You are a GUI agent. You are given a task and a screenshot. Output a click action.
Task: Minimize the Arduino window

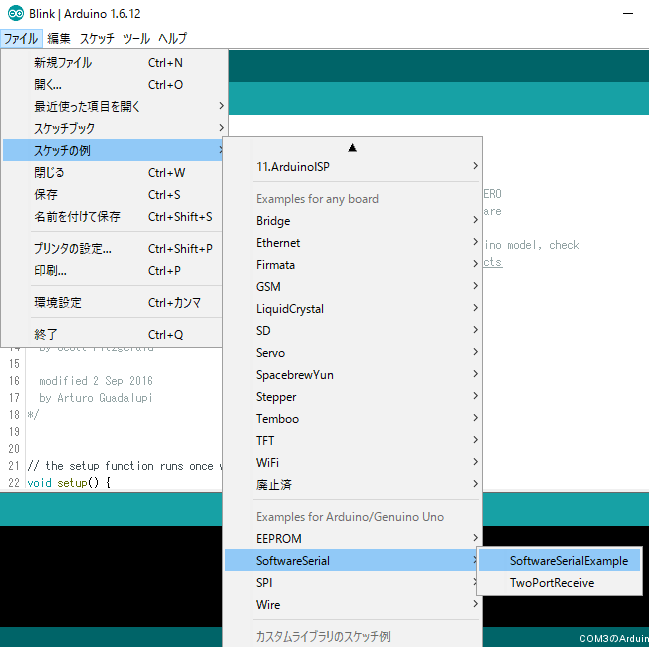pyautogui.click(x=628, y=14)
